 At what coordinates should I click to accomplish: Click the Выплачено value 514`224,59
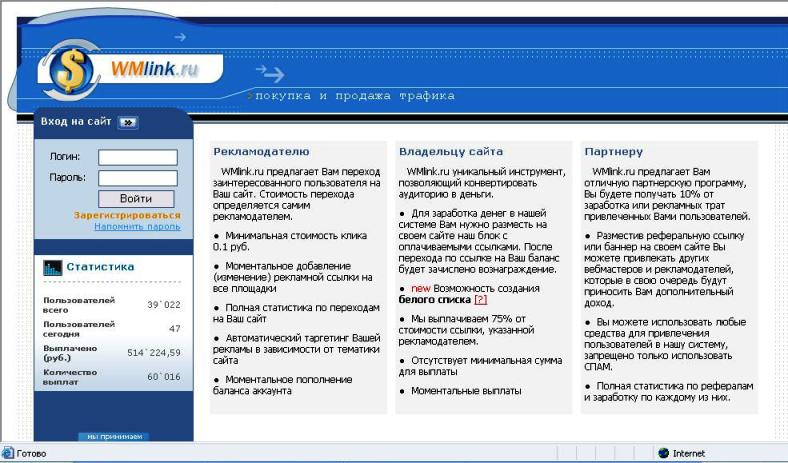click(x=154, y=353)
